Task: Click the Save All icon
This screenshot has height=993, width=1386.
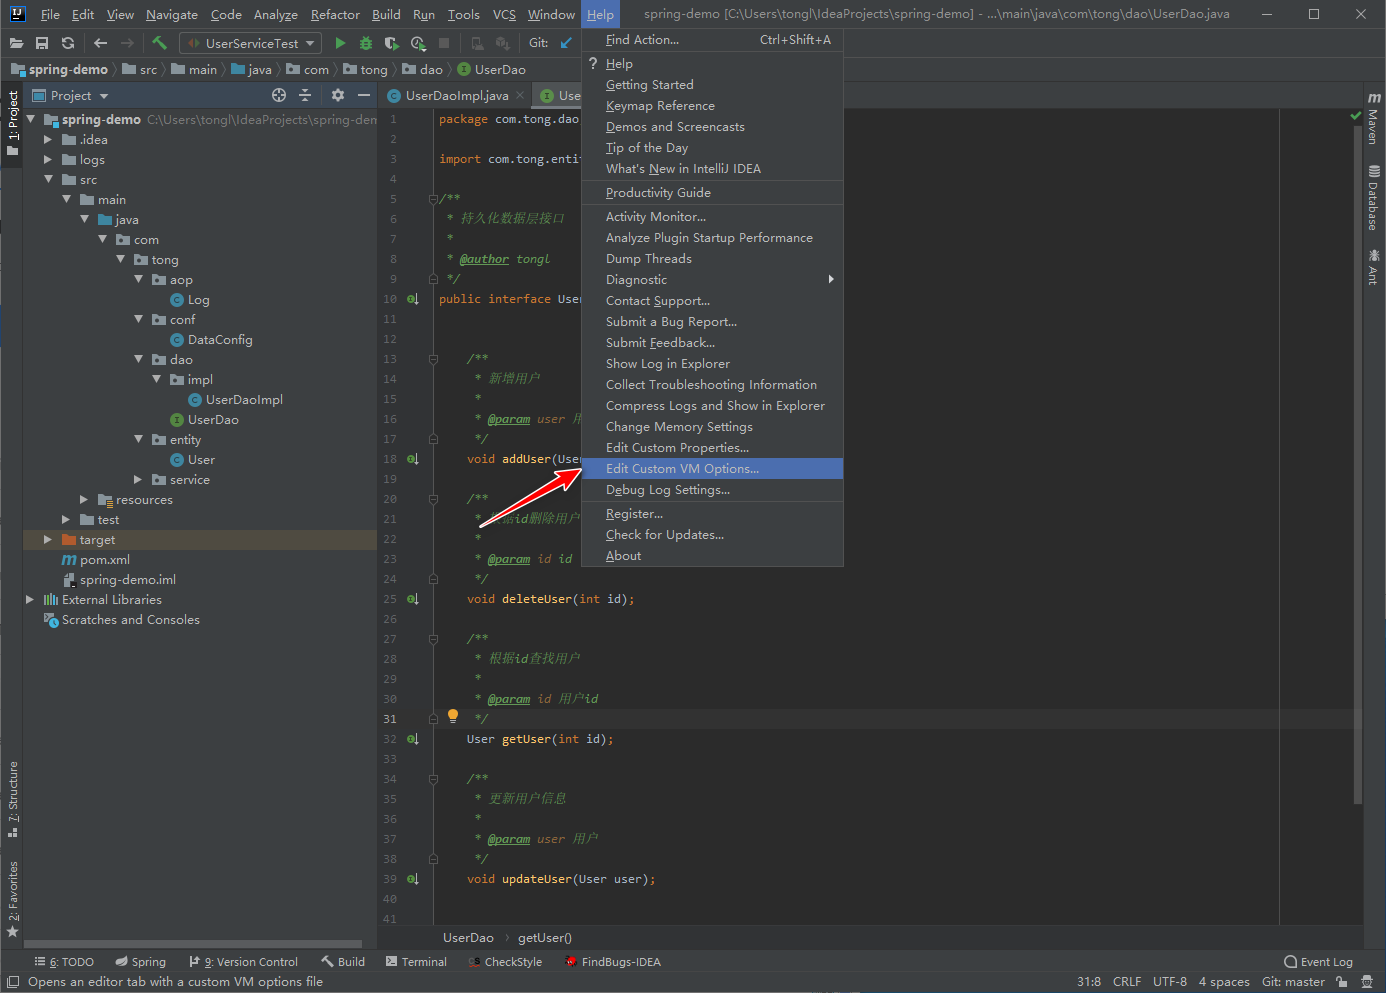Action: click(x=42, y=43)
